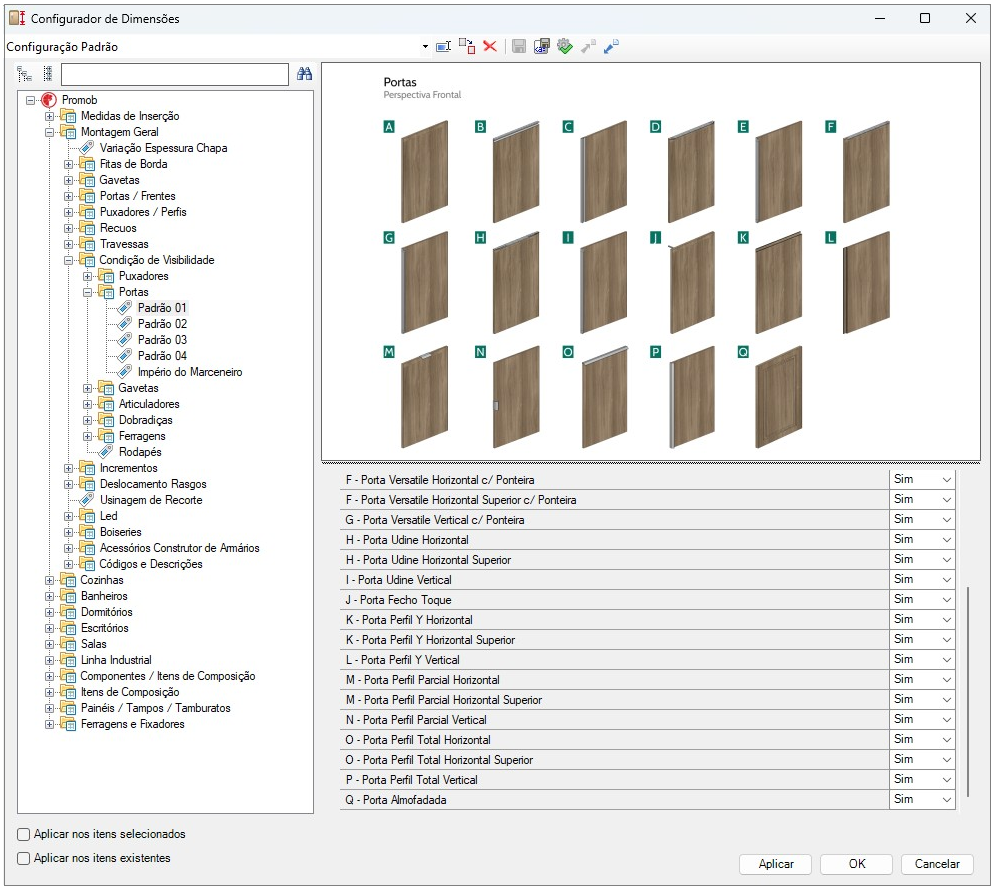996x893 pixels.
Task: Select door thumbnail labeled J
Action: tap(691, 283)
